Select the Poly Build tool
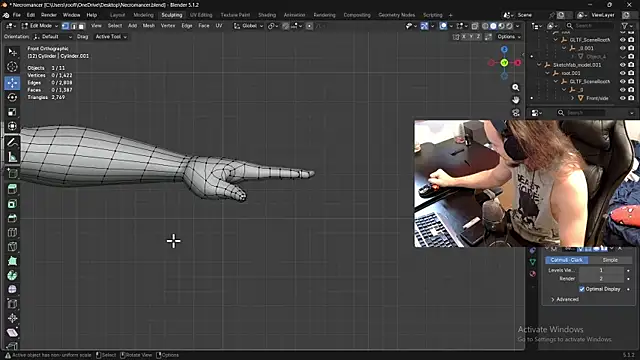 (x=12, y=261)
